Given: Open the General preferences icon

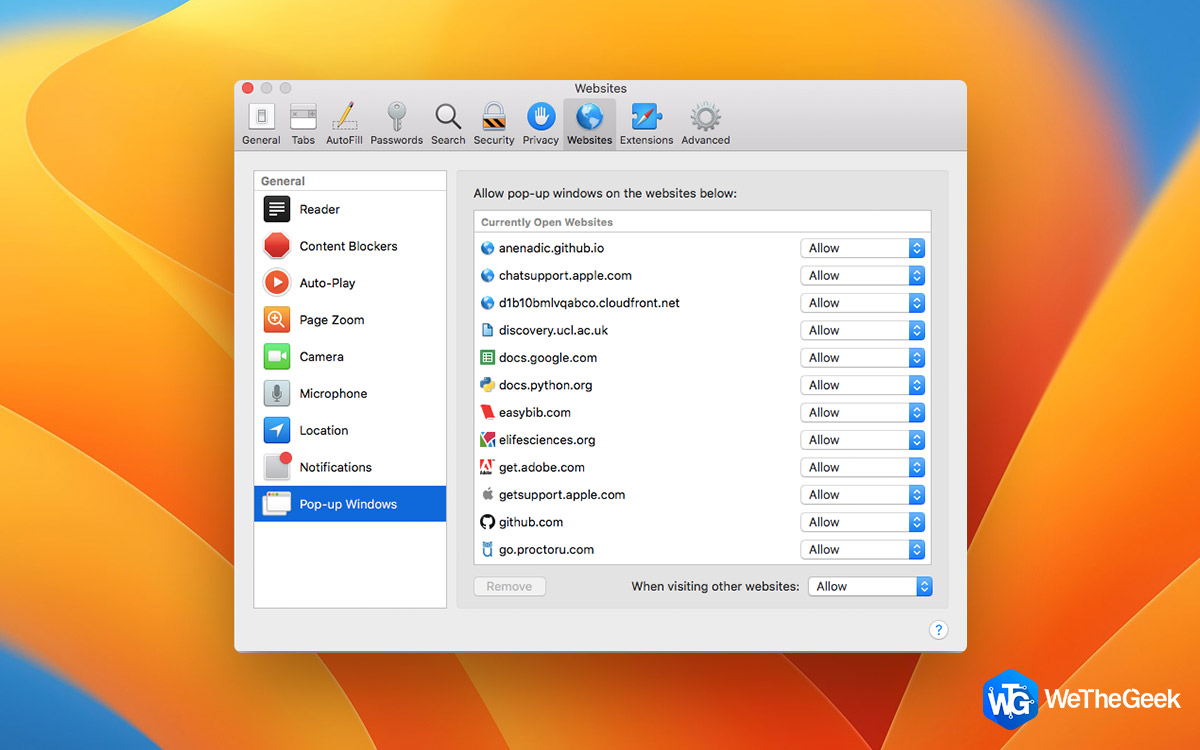Looking at the screenshot, I should (261, 116).
